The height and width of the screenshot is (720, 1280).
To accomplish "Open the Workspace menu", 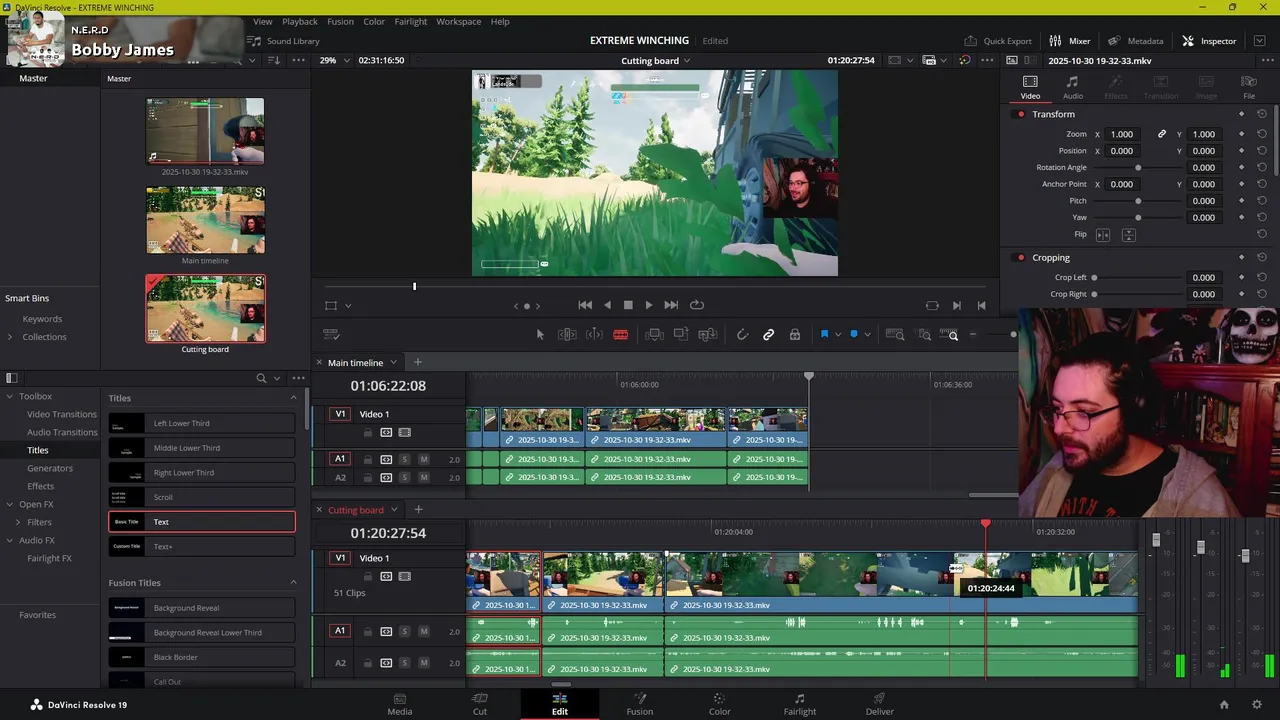I will point(458,21).
